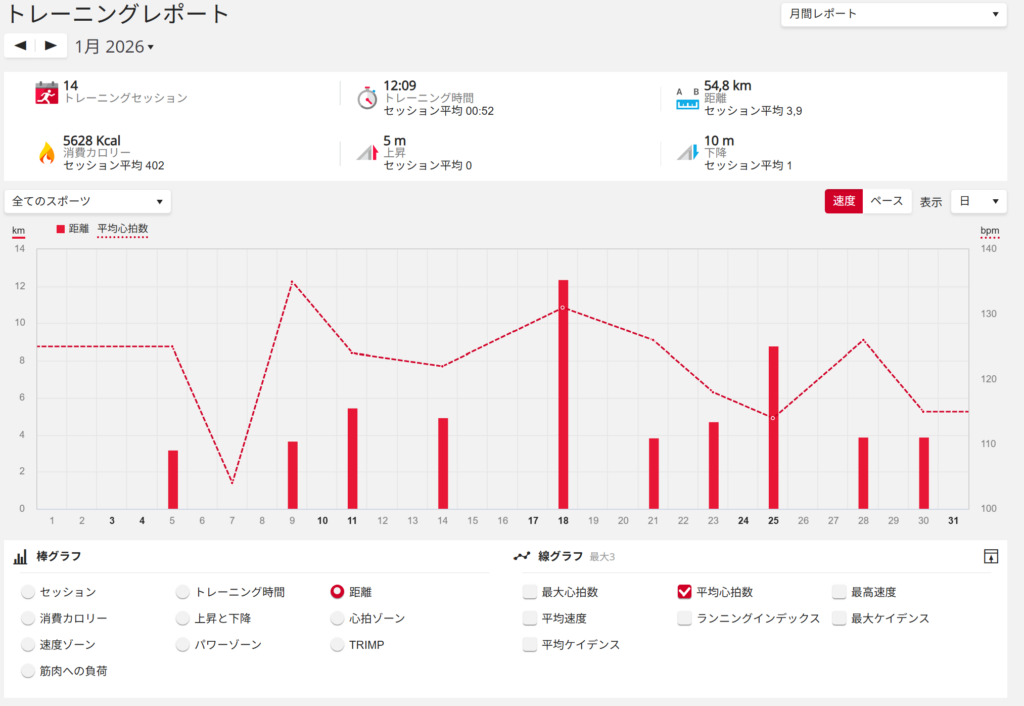Viewport: 1024px width, 706px height.
Task: Click the ascent (上昇) icon
Action: tap(367, 153)
